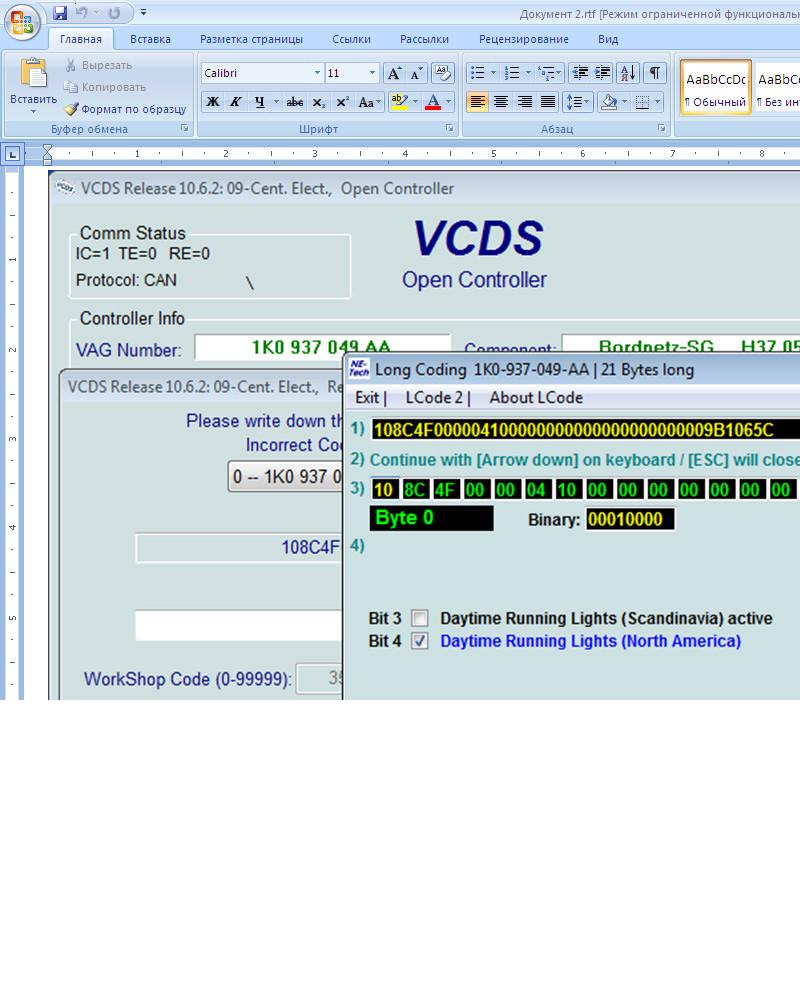This screenshot has height=1000, width=800.
Task: Toggle subscript formatting
Action: pyautogui.click(x=319, y=102)
